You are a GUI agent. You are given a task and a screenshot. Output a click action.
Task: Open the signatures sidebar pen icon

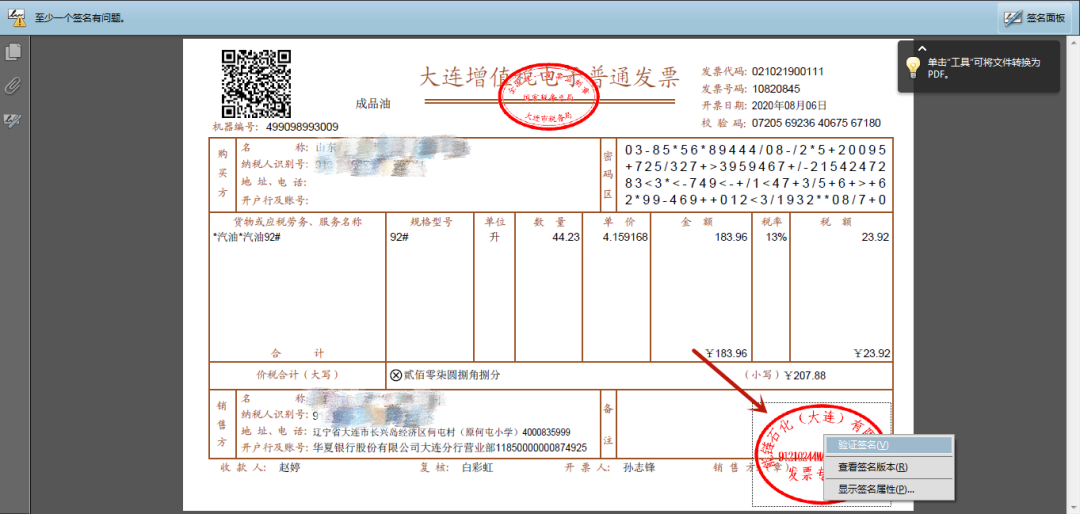click(x=13, y=120)
